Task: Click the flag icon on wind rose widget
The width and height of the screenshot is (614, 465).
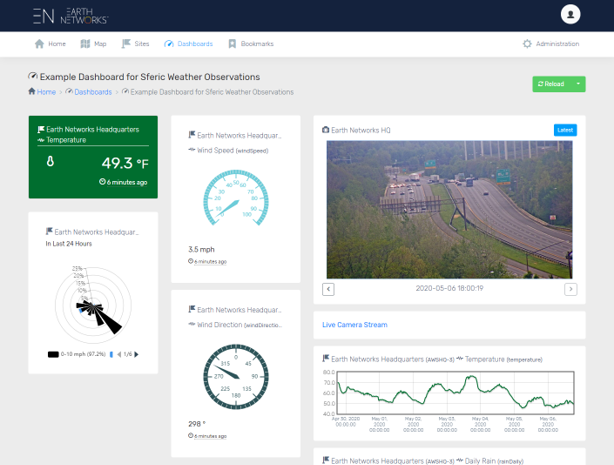Action: point(49,231)
